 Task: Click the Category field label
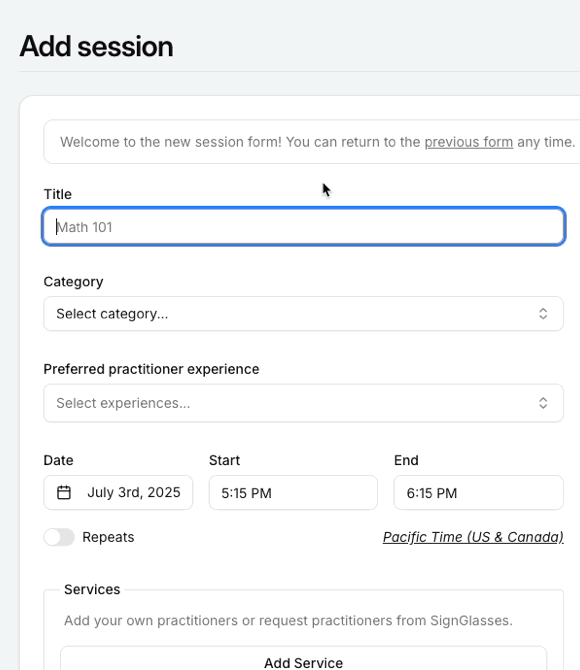pyautogui.click(x=74, y=282)
